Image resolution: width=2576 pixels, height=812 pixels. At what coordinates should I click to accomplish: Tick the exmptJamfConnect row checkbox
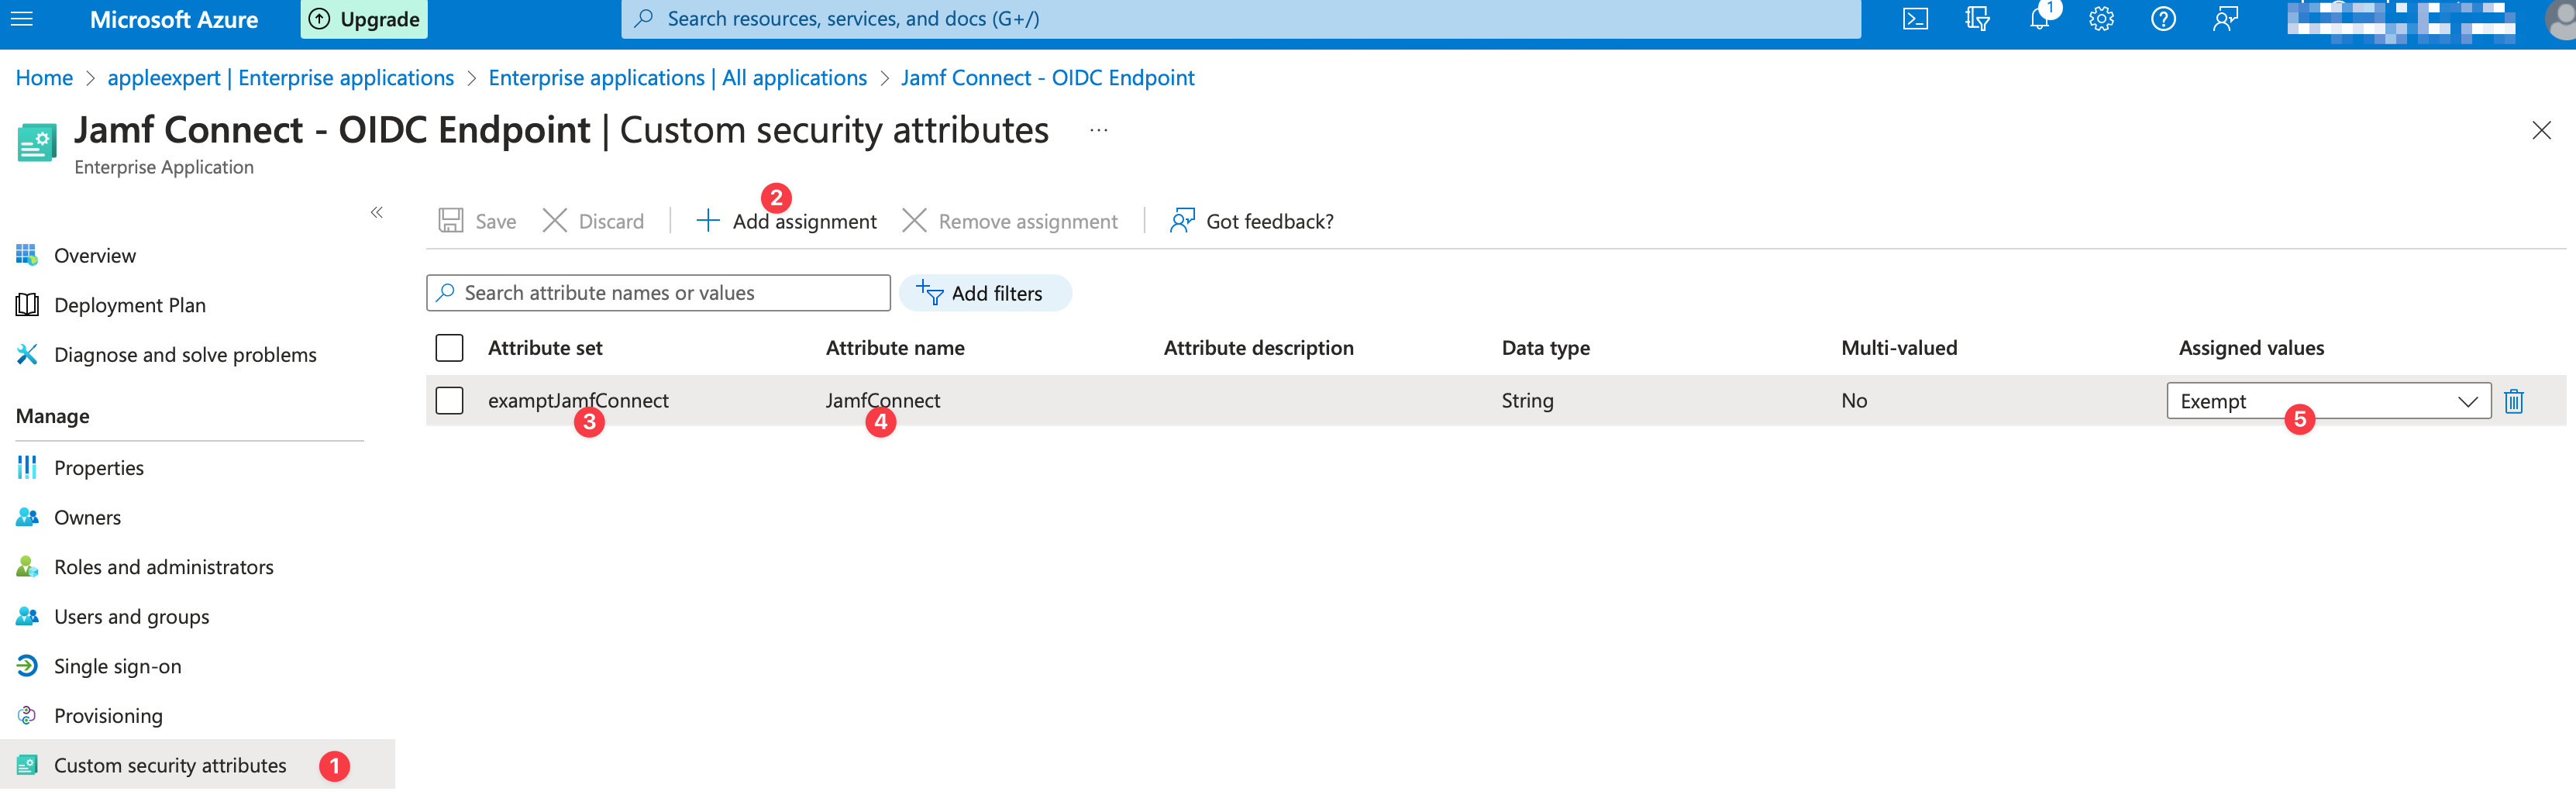tap(449, 401)
